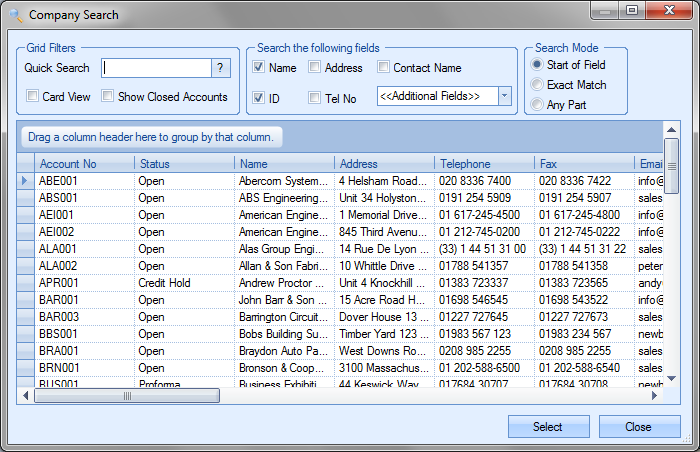Click the Company Search title bar icon

pyautogui.click(x=14, y=15)
